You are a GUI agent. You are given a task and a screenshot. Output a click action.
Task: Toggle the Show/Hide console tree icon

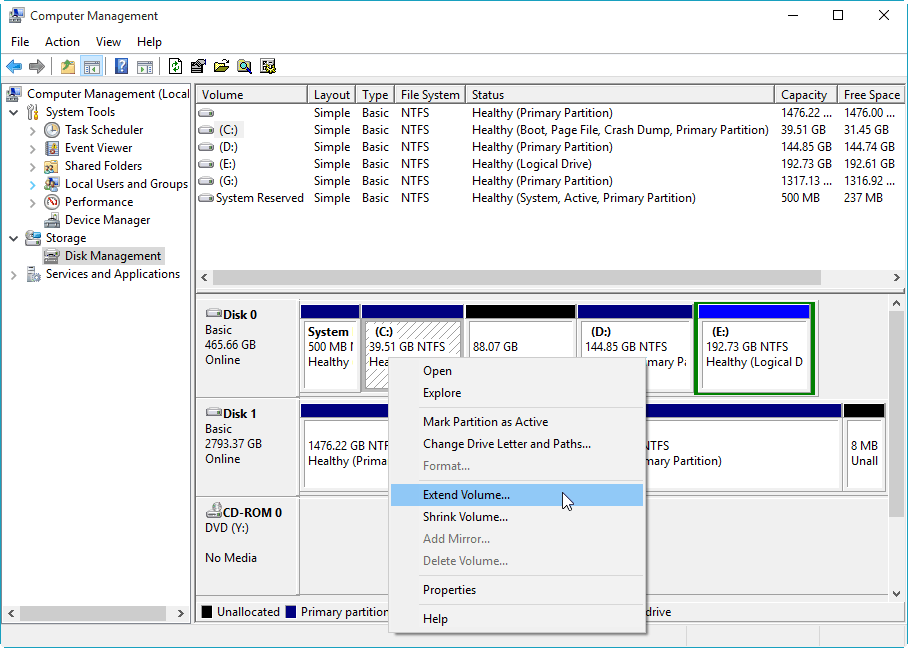click(91, 66)
